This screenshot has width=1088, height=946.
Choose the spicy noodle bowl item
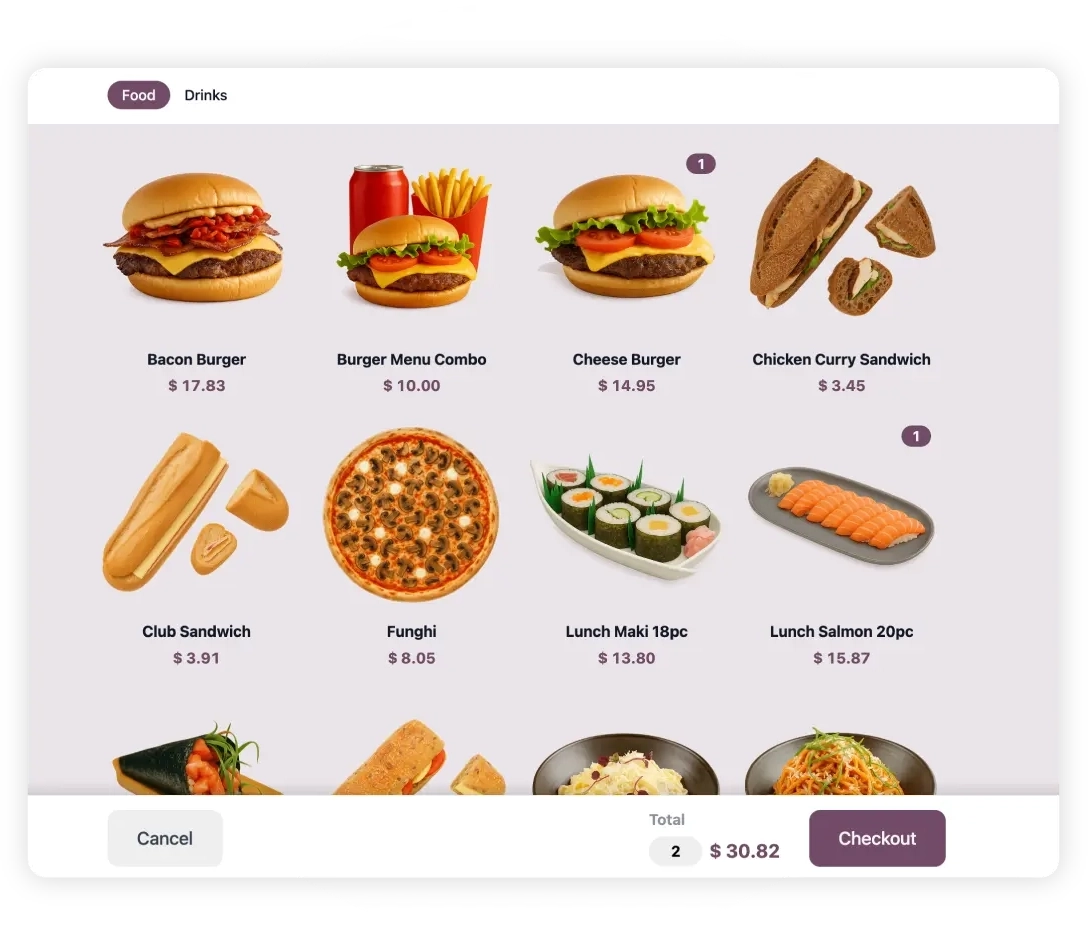(840, 761)
